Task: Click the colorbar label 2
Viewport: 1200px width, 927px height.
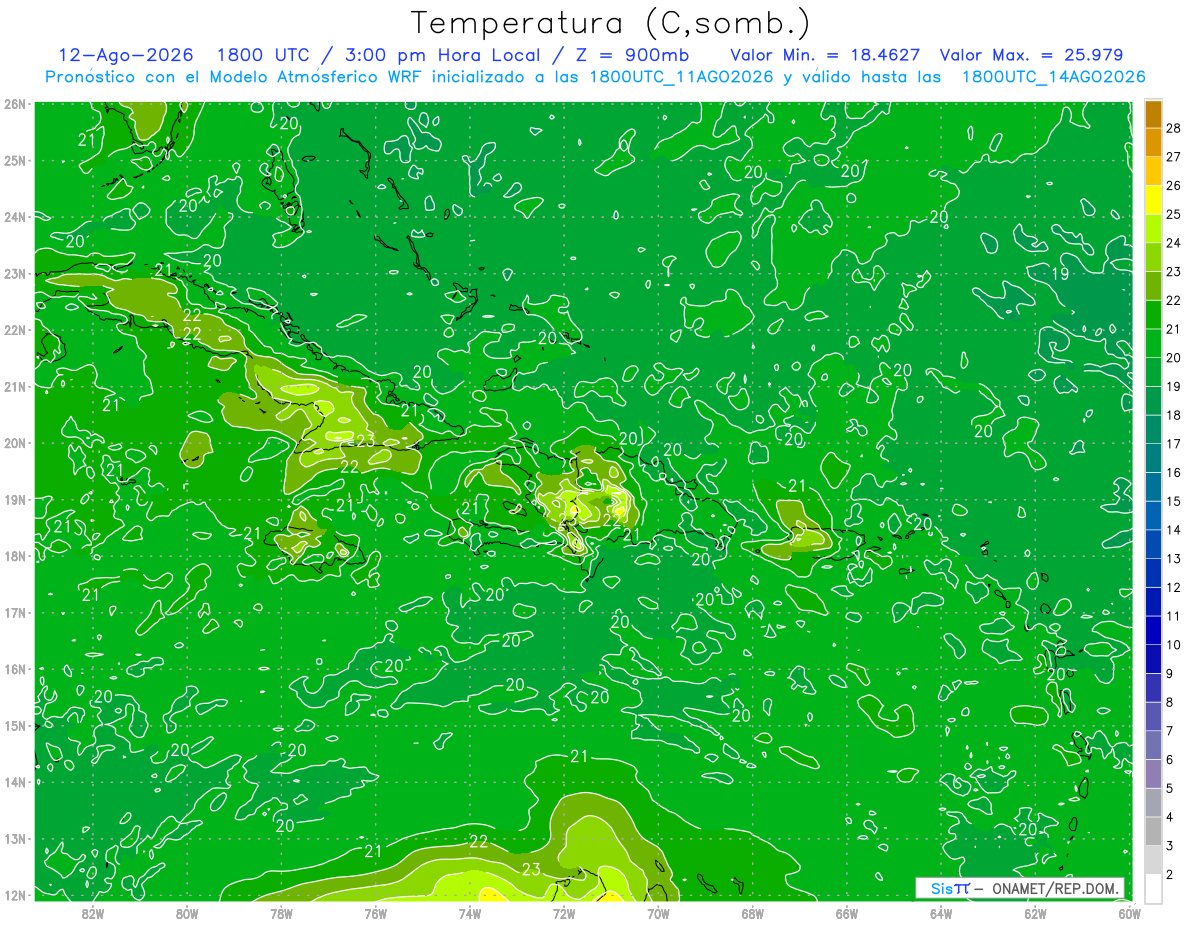Action: [1169, 875]
